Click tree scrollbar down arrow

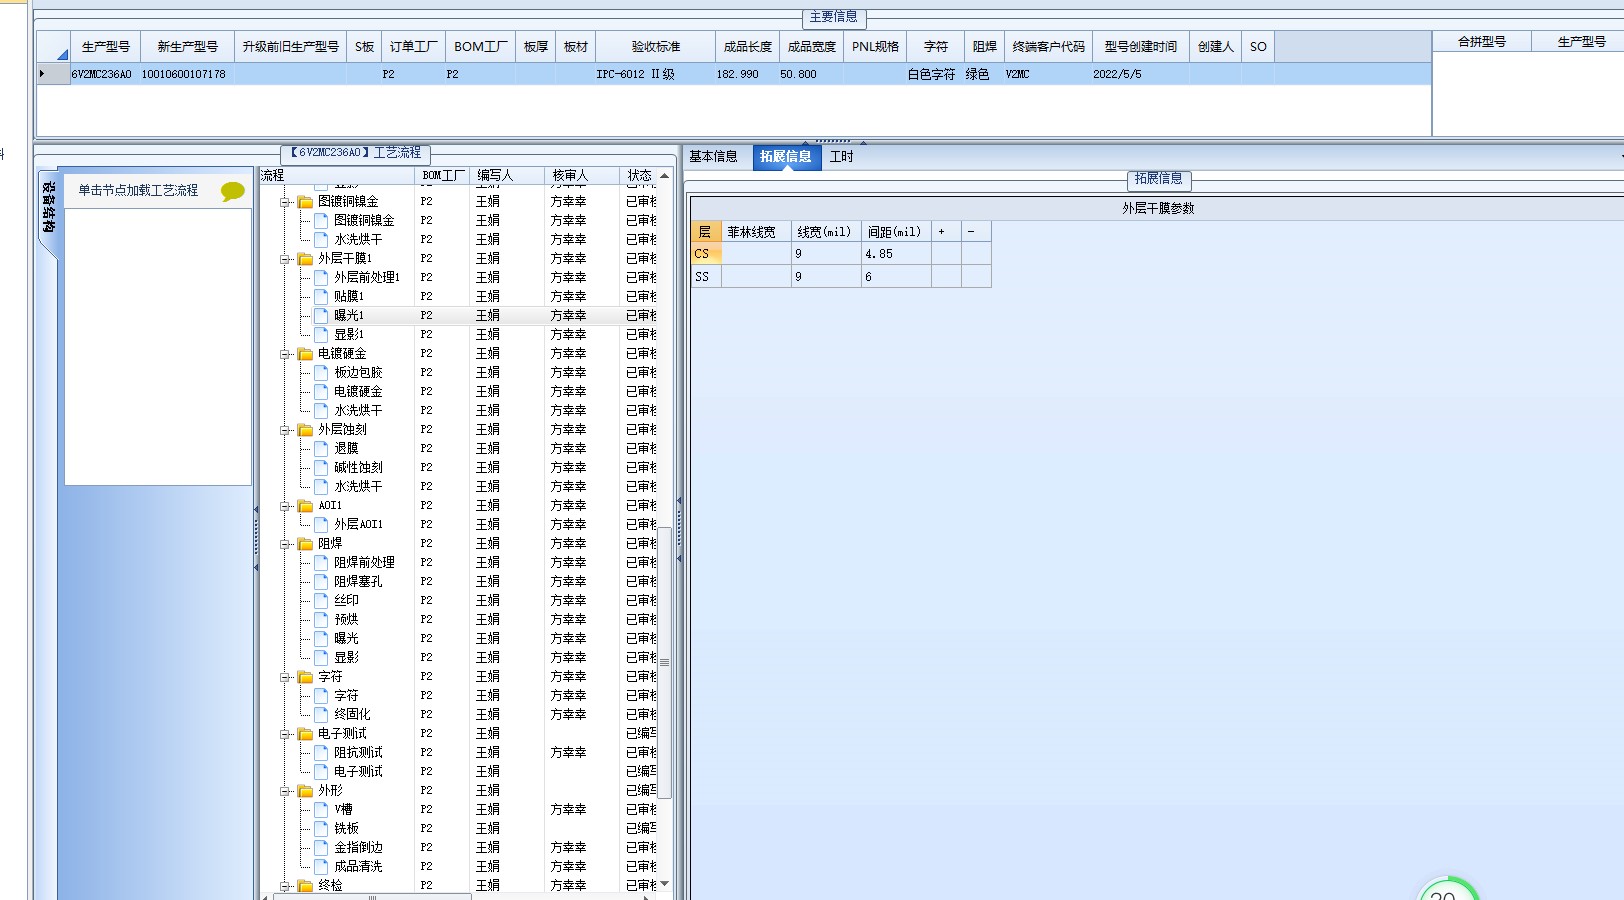pyautogui.click(x=665, y=884)
